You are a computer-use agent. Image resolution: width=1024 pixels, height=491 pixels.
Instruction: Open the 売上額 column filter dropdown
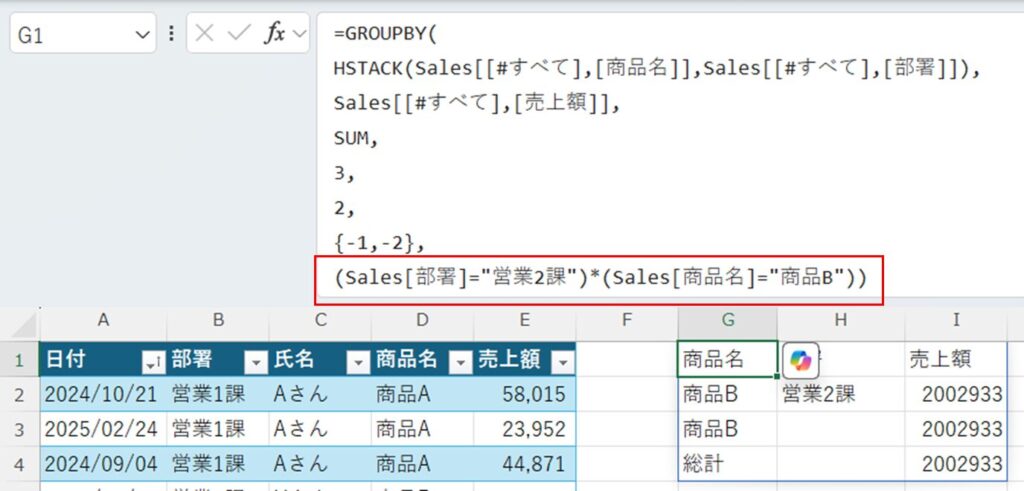coord(563,362)
